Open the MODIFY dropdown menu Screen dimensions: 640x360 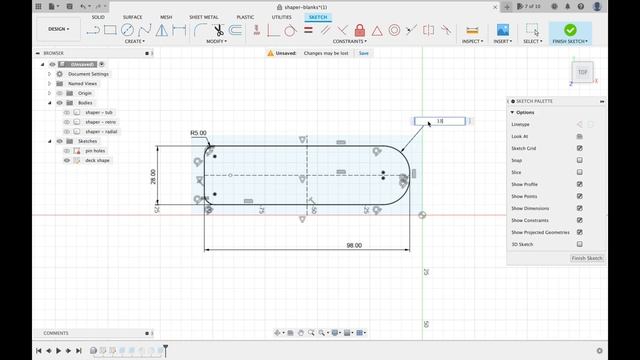216,41
